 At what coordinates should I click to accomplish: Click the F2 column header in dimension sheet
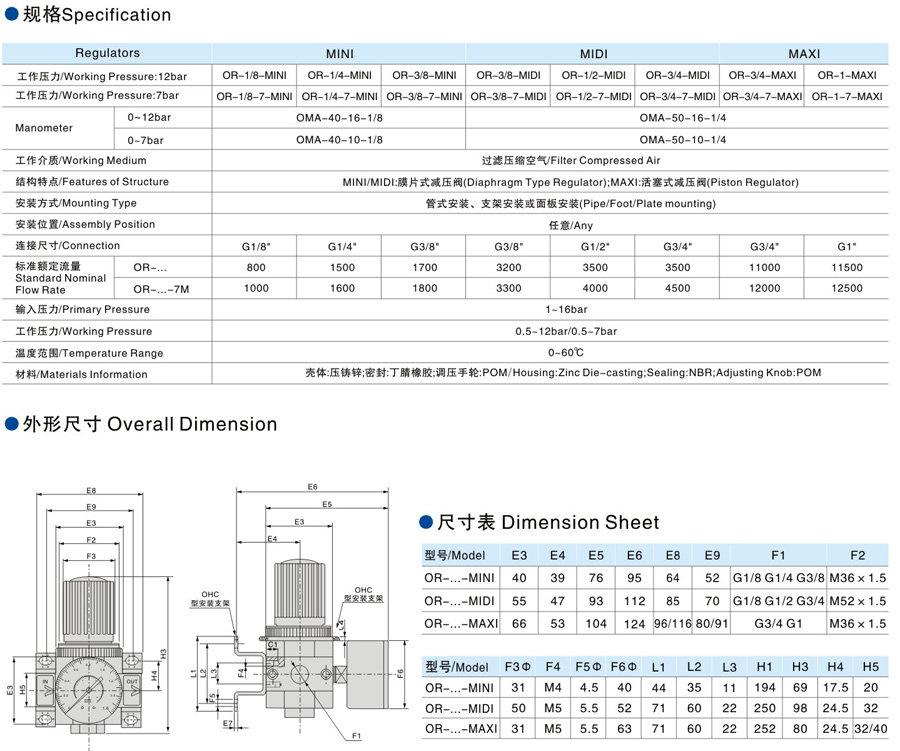[x=857, y=555]
